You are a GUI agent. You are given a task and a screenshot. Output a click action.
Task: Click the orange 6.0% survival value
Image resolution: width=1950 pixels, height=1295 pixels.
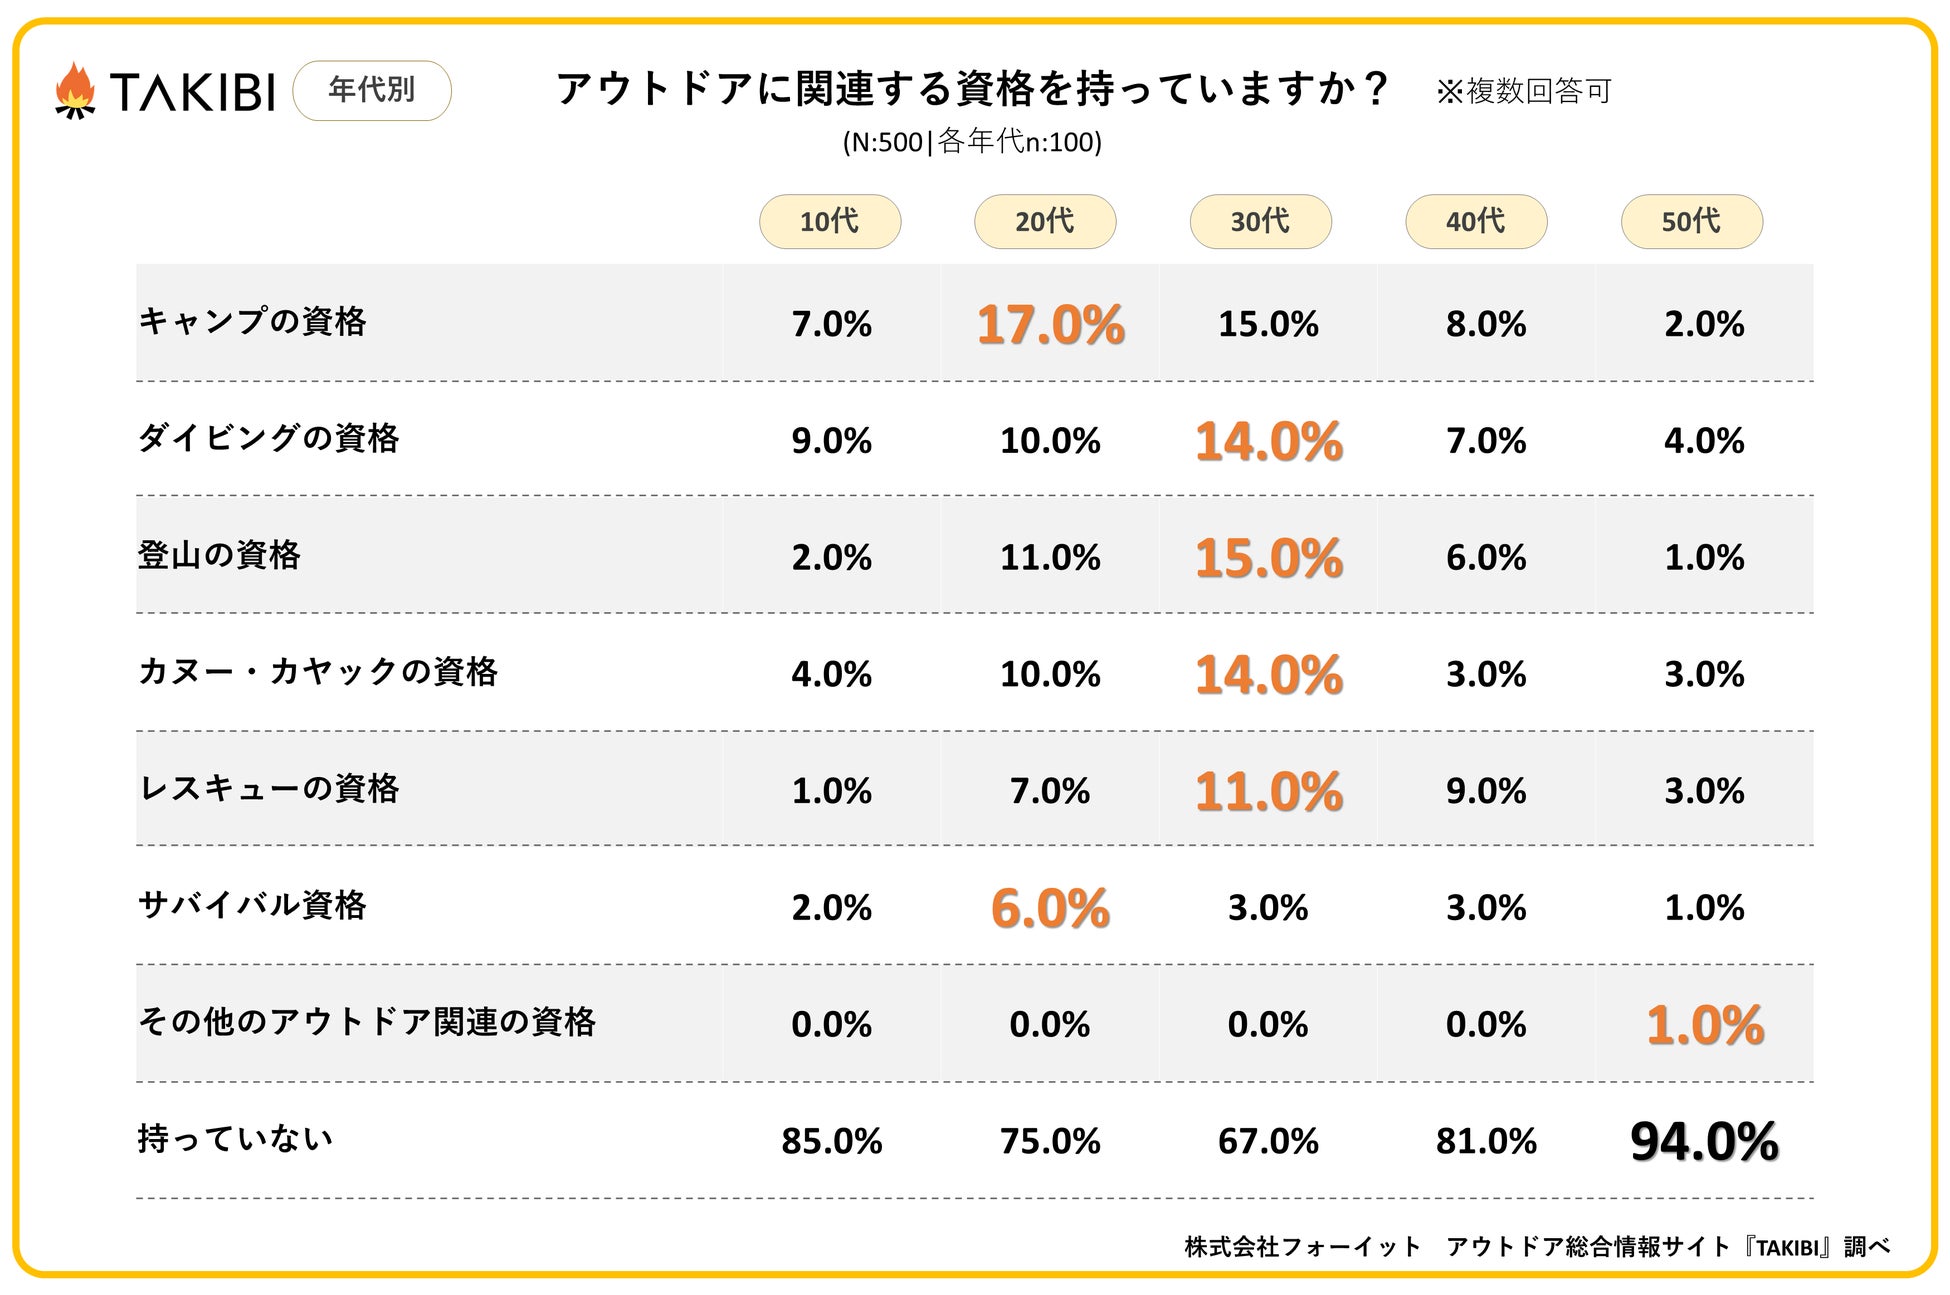tap(1050, 908)
